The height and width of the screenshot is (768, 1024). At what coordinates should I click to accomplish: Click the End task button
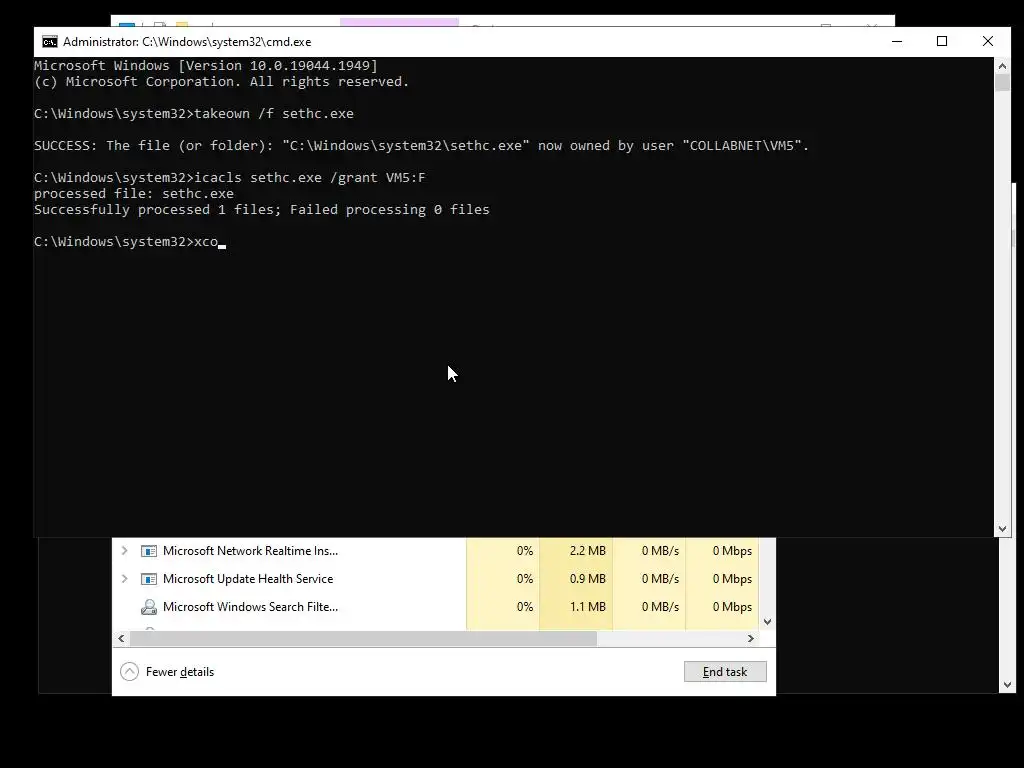click(x=725, y=671)
